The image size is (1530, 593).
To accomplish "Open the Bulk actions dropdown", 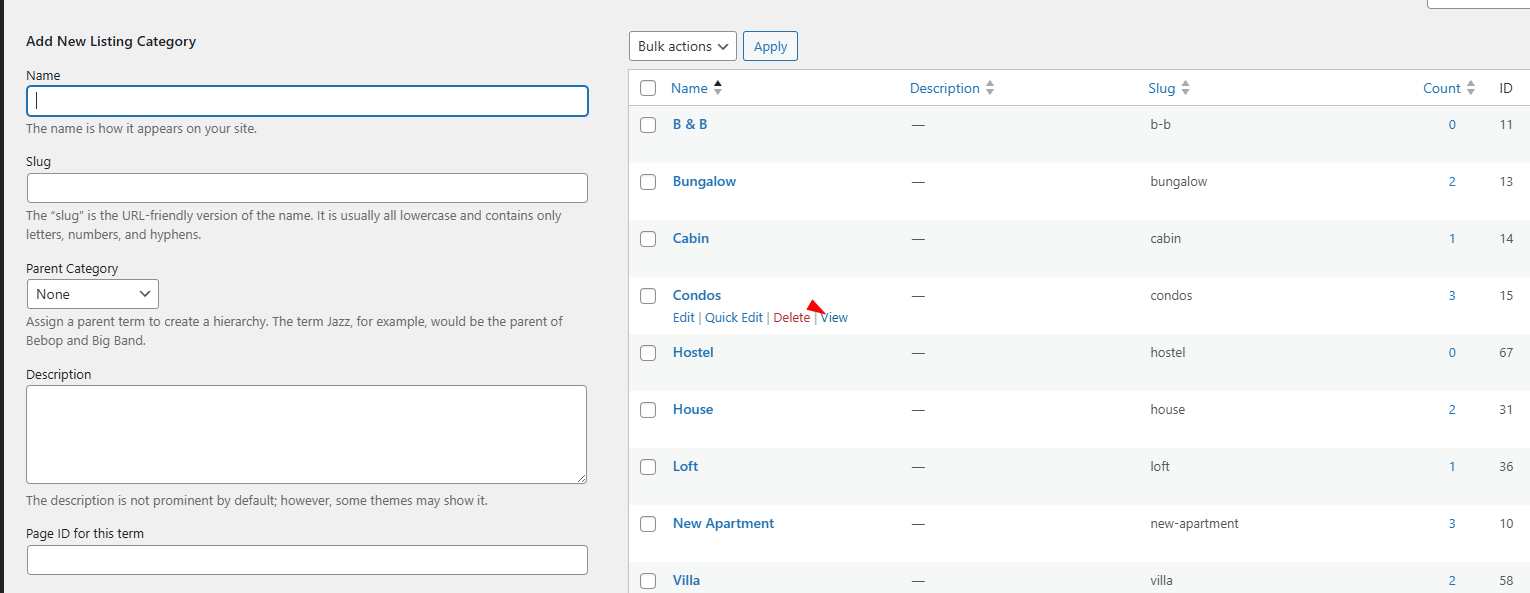I will pos(682,46).
